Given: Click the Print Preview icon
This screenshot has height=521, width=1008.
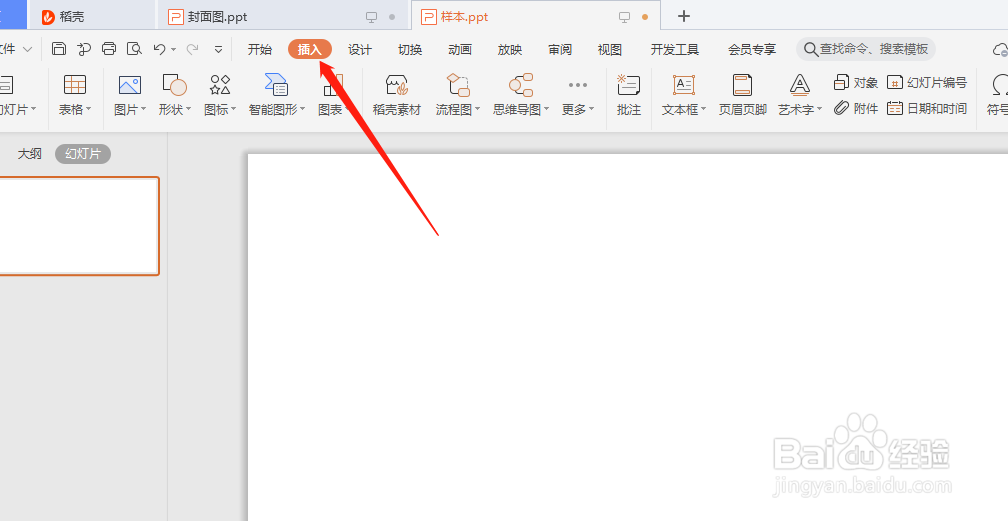Looking at the screenshot, I should point(134,49).
